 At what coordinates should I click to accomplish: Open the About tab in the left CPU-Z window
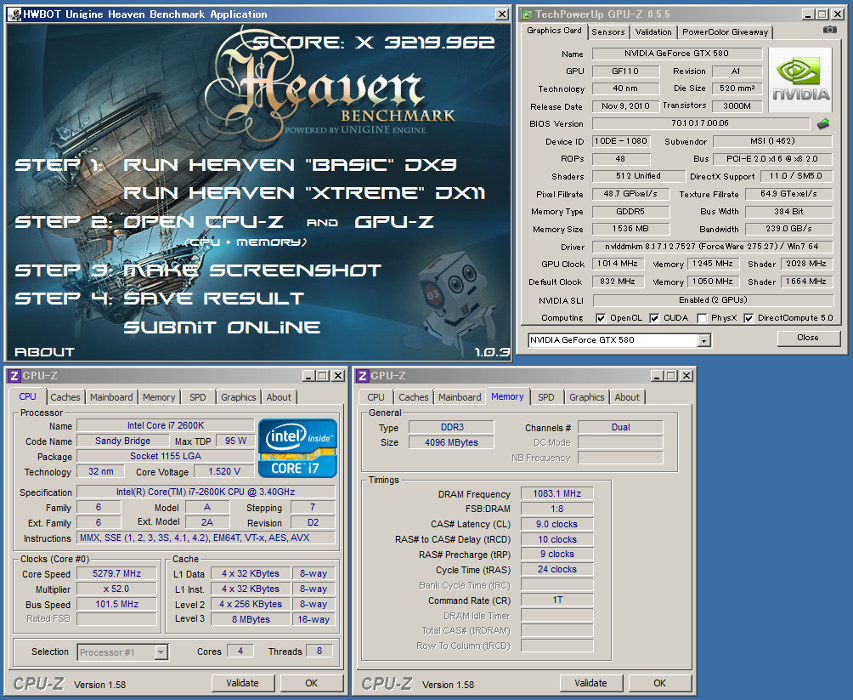(279, 397)
